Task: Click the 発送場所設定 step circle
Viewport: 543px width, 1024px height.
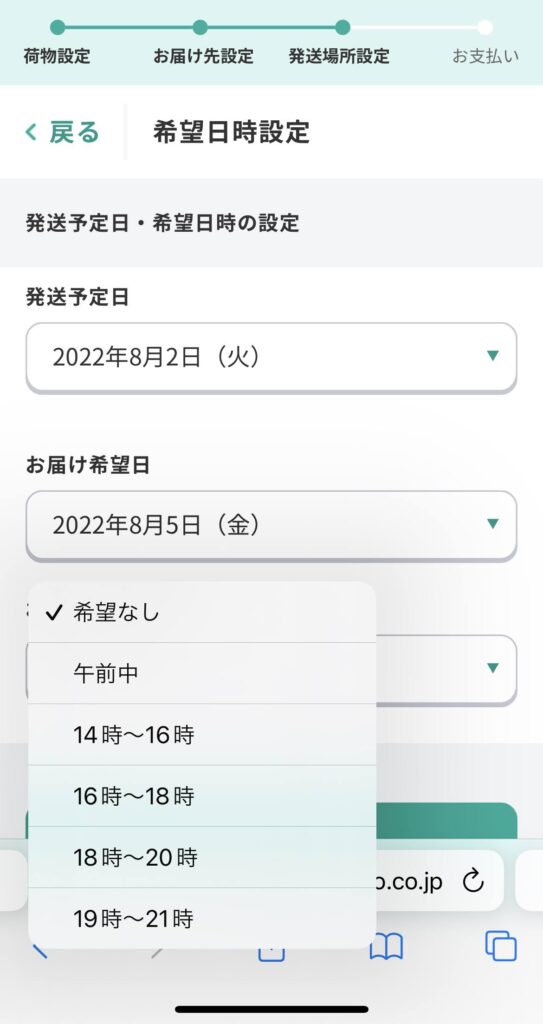Action: click(342, 27)
